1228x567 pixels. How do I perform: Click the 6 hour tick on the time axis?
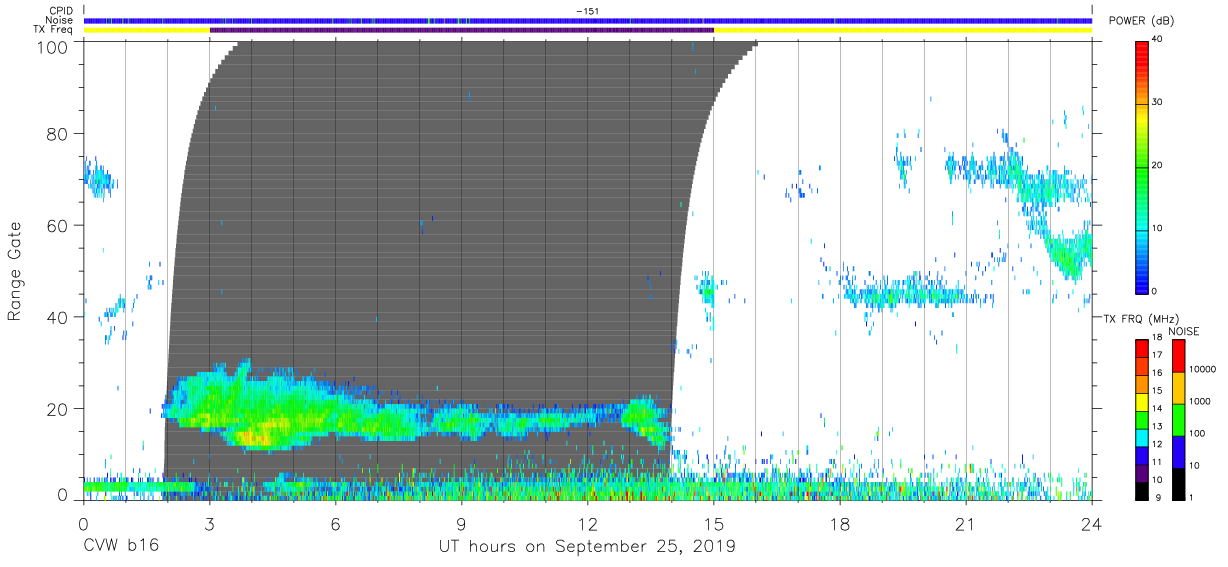tap(335, 524)
